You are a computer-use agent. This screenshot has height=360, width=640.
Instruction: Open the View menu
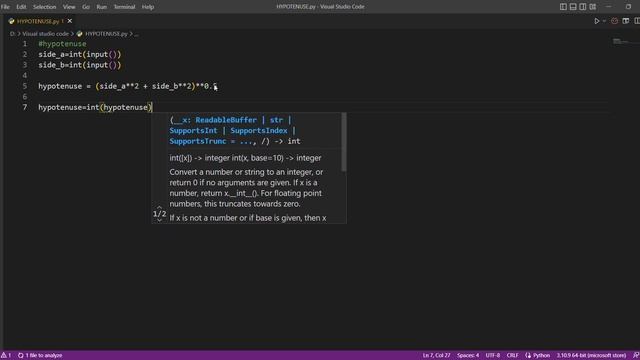tap(69, 7)
